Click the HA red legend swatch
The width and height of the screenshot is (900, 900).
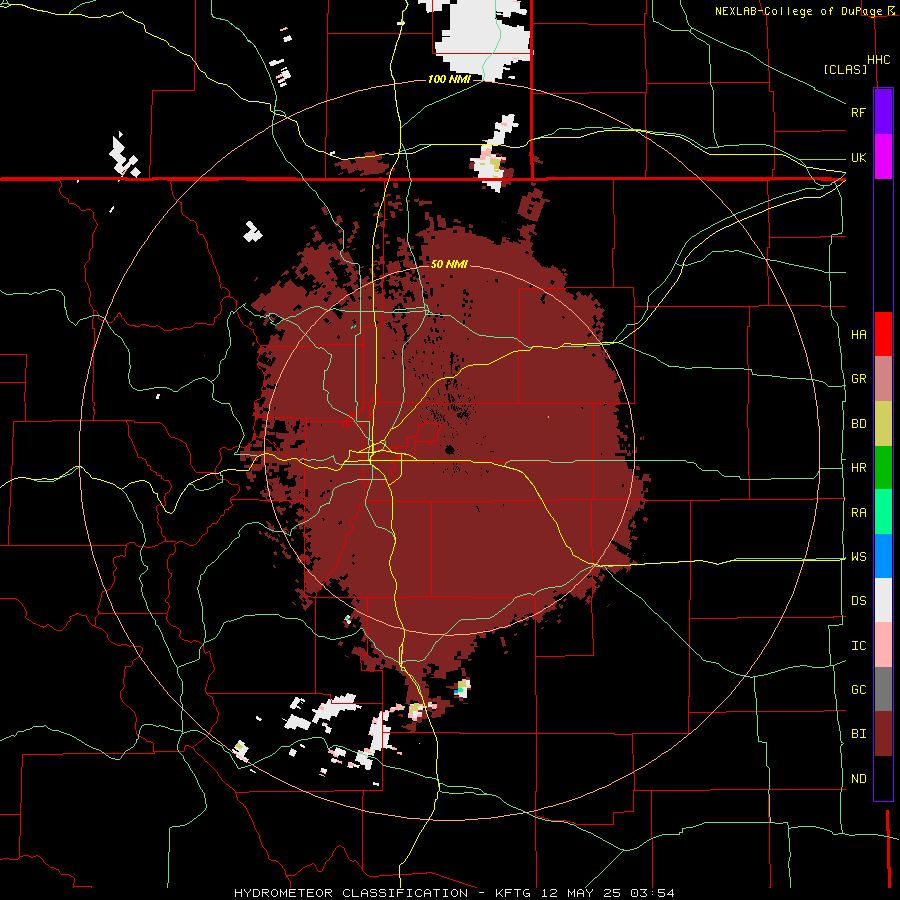click(x=883, y=334)
